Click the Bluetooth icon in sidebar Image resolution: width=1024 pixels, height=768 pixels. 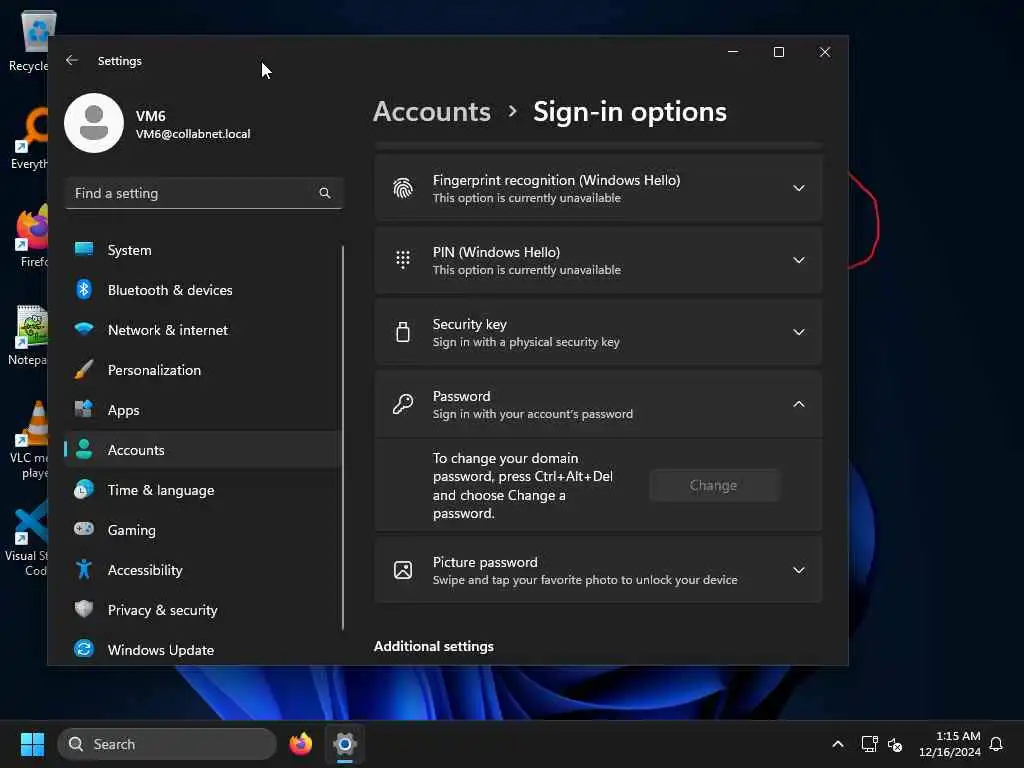click(84, 289)
